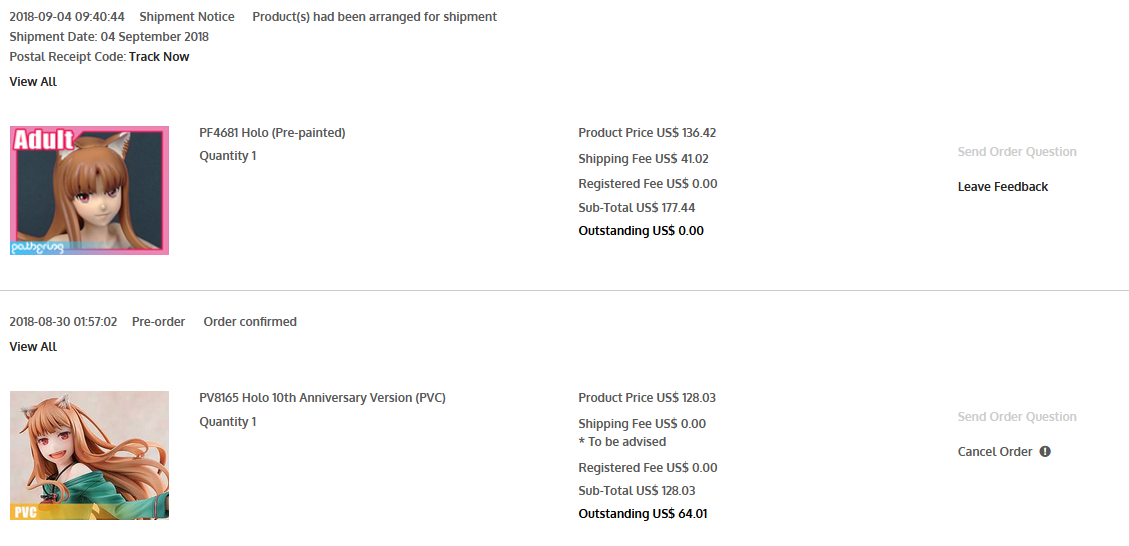Click the PVC badge on second thumbnail
The image size is (1129, 546).
pos(24,513)
